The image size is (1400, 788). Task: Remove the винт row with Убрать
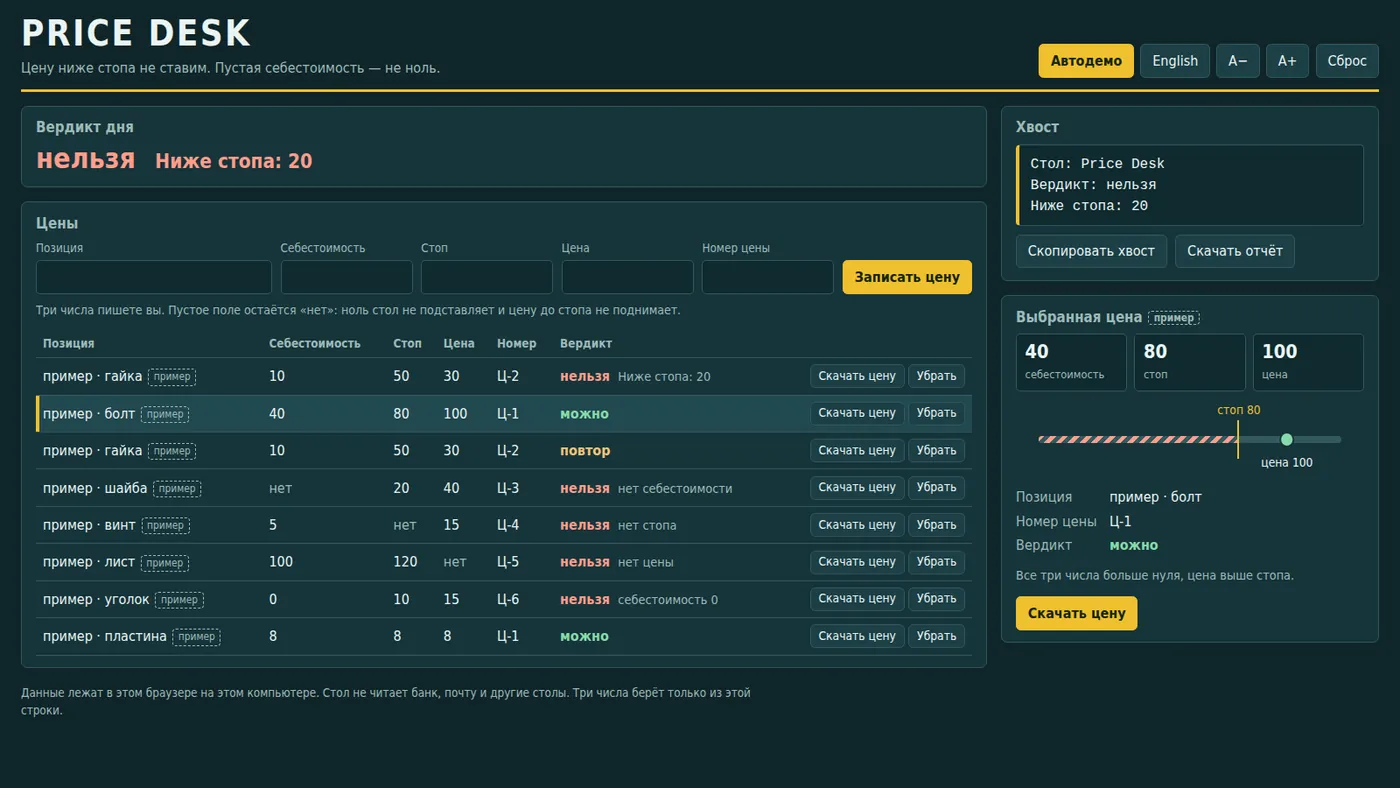(937, 524)
